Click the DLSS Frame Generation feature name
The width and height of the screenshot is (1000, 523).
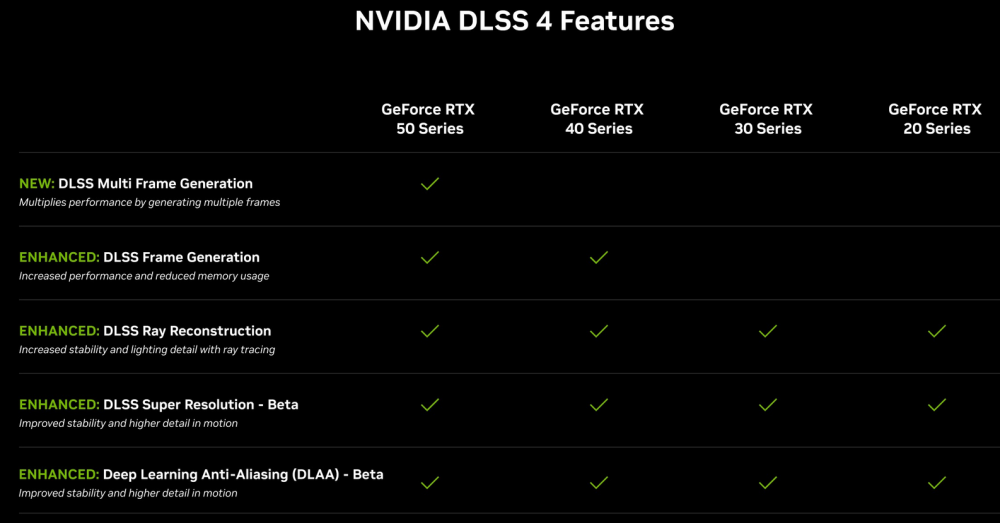click(x=181, y=257)
